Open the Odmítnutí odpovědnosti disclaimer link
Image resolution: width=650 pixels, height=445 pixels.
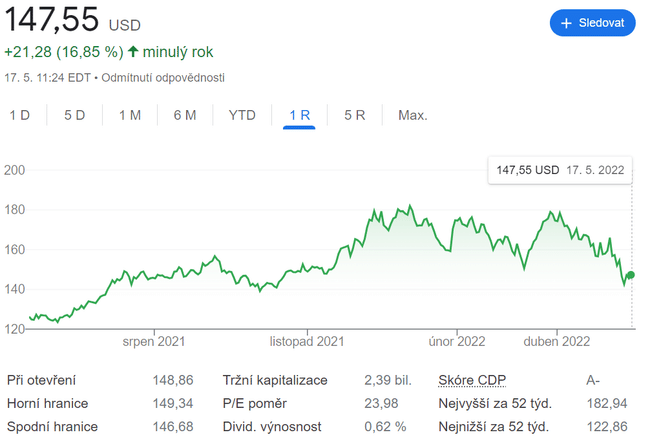pyautogui.click(x=173, y=78)
